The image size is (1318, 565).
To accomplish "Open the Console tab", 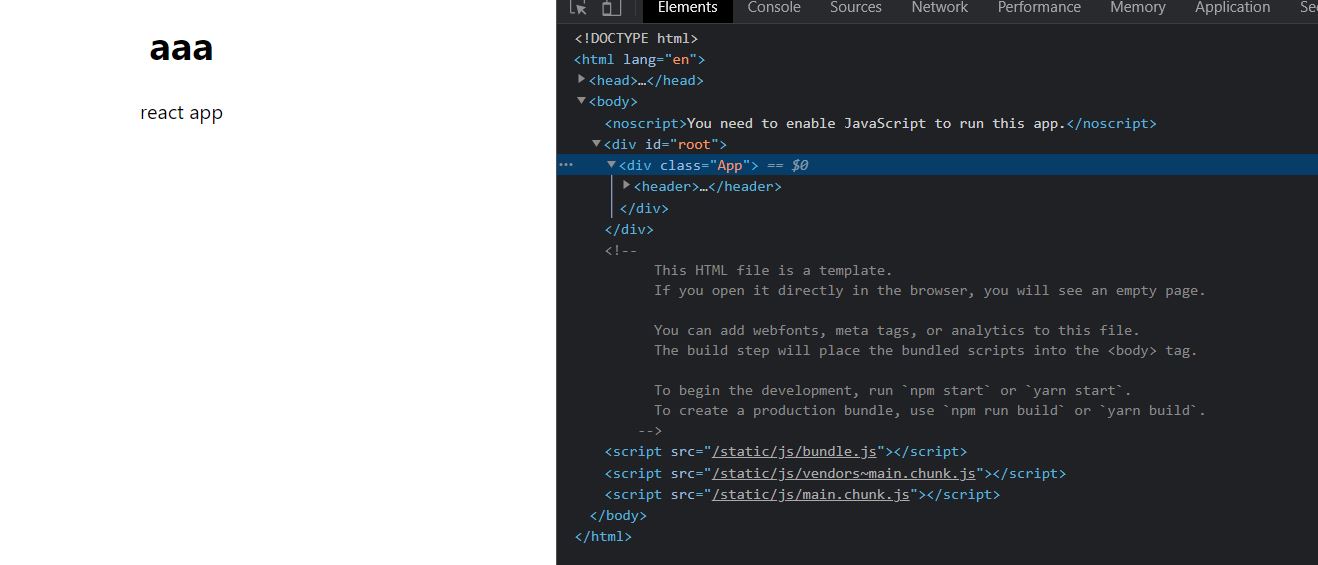I will click(x=774, y=8).
